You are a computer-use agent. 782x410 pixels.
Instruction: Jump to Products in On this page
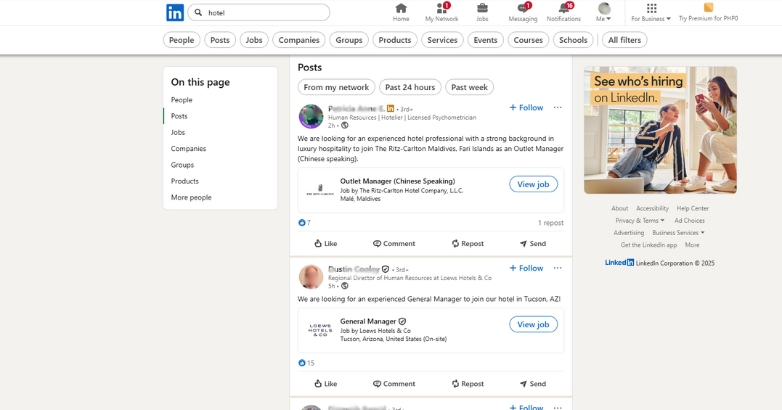point(185,181)
